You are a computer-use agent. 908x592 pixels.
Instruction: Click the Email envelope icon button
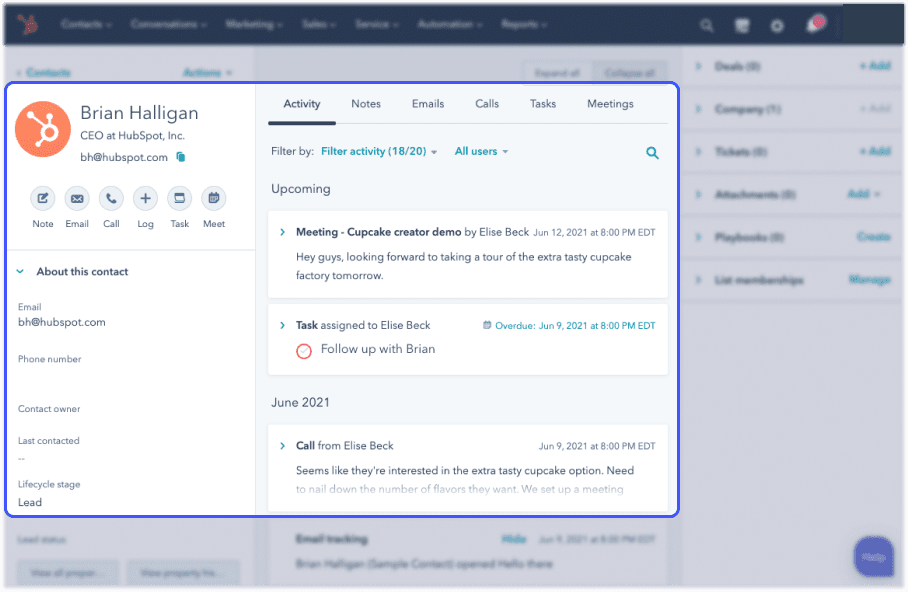[76, 199]
